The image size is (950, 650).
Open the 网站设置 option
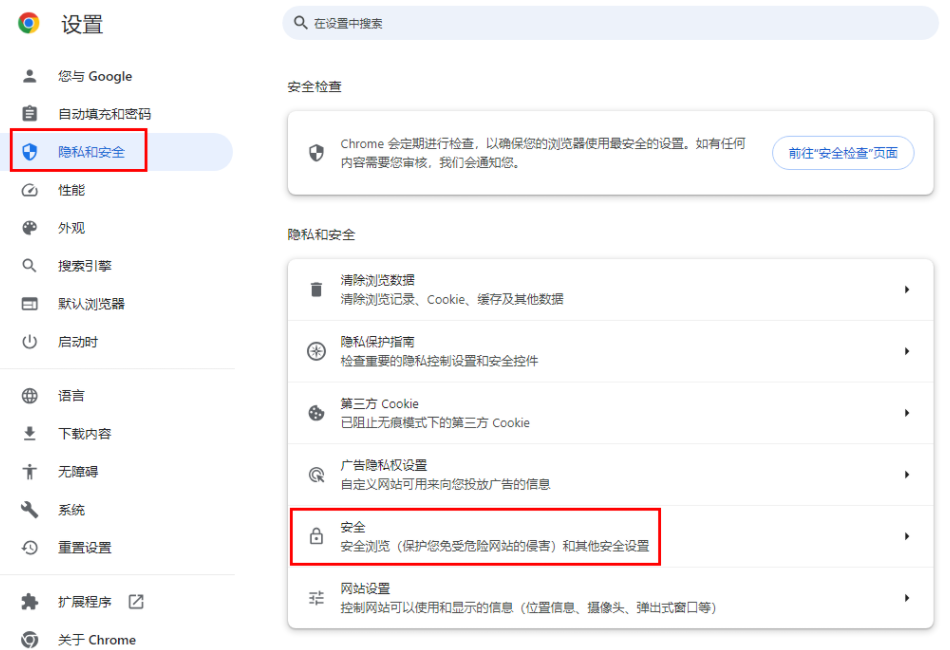610,599
